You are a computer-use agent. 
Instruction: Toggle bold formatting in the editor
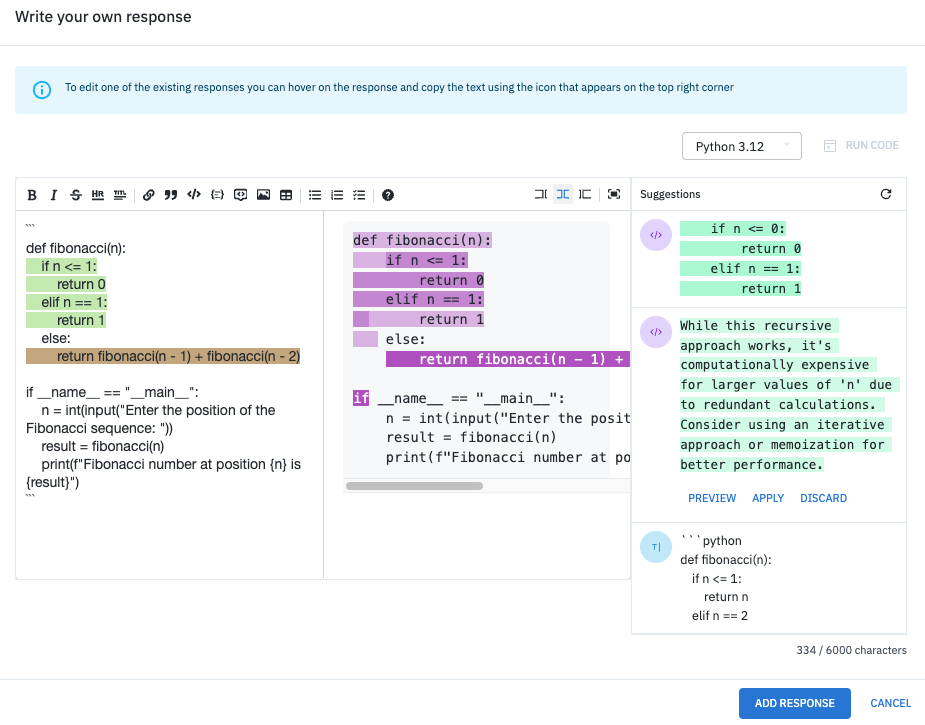click(x=32, y=195)
